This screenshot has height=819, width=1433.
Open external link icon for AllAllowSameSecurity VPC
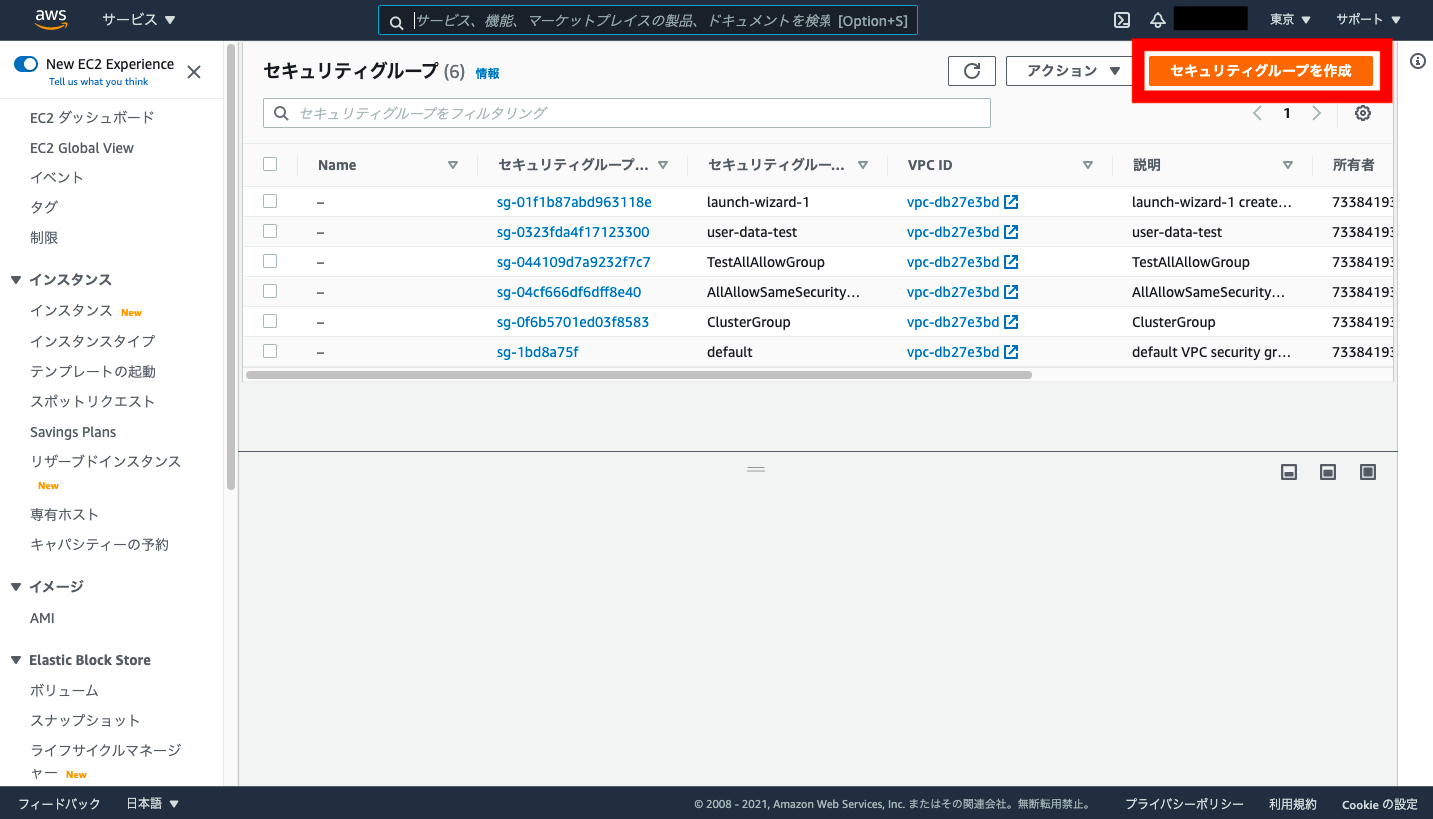coord(1011,292)
